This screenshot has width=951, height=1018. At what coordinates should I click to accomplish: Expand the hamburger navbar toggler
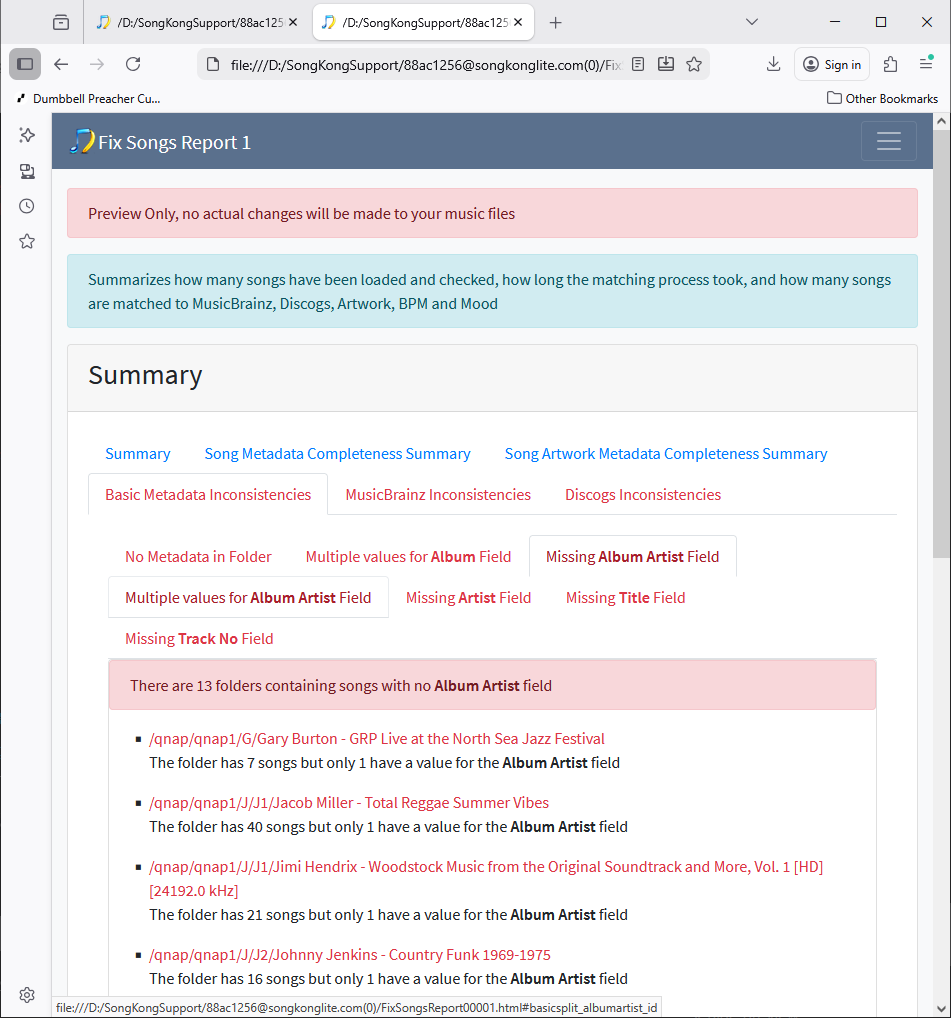point(888,141)
